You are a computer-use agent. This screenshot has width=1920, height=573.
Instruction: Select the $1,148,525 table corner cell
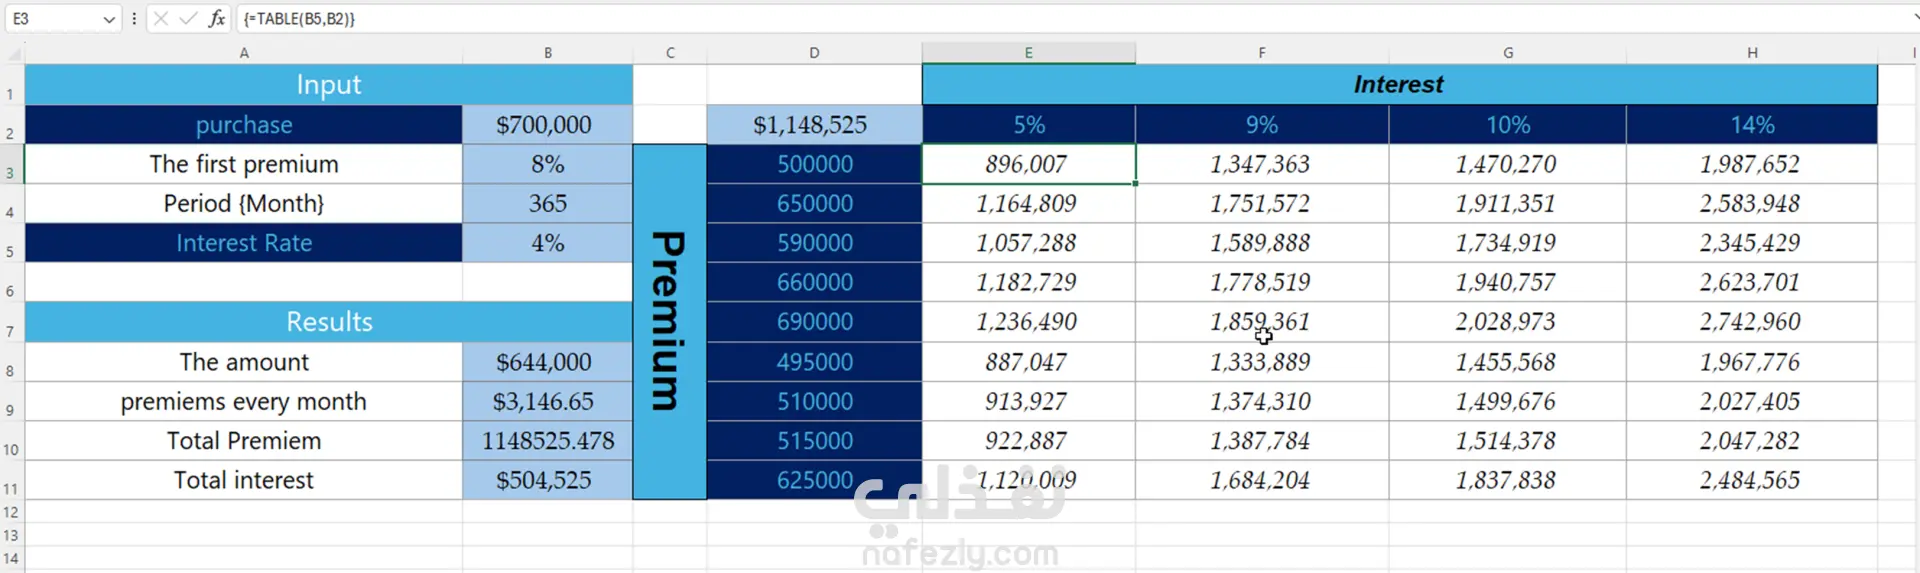[814, 125]
